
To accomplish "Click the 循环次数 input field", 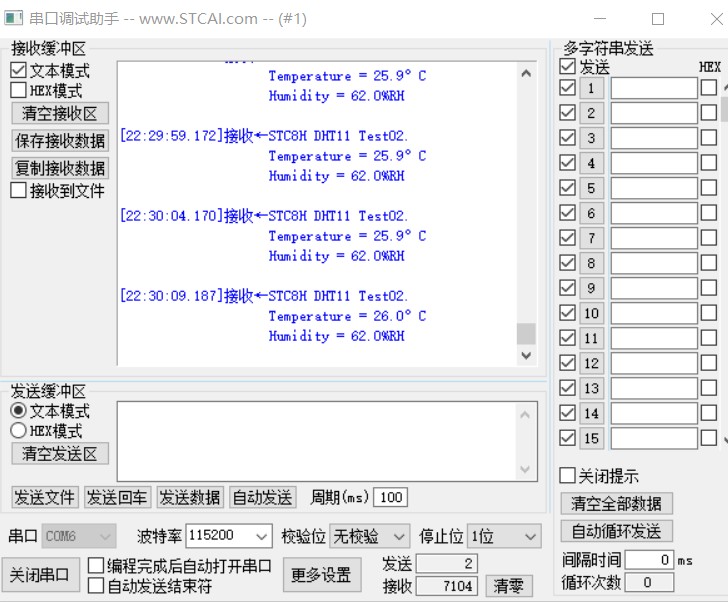I will click(x=649, y=582).
